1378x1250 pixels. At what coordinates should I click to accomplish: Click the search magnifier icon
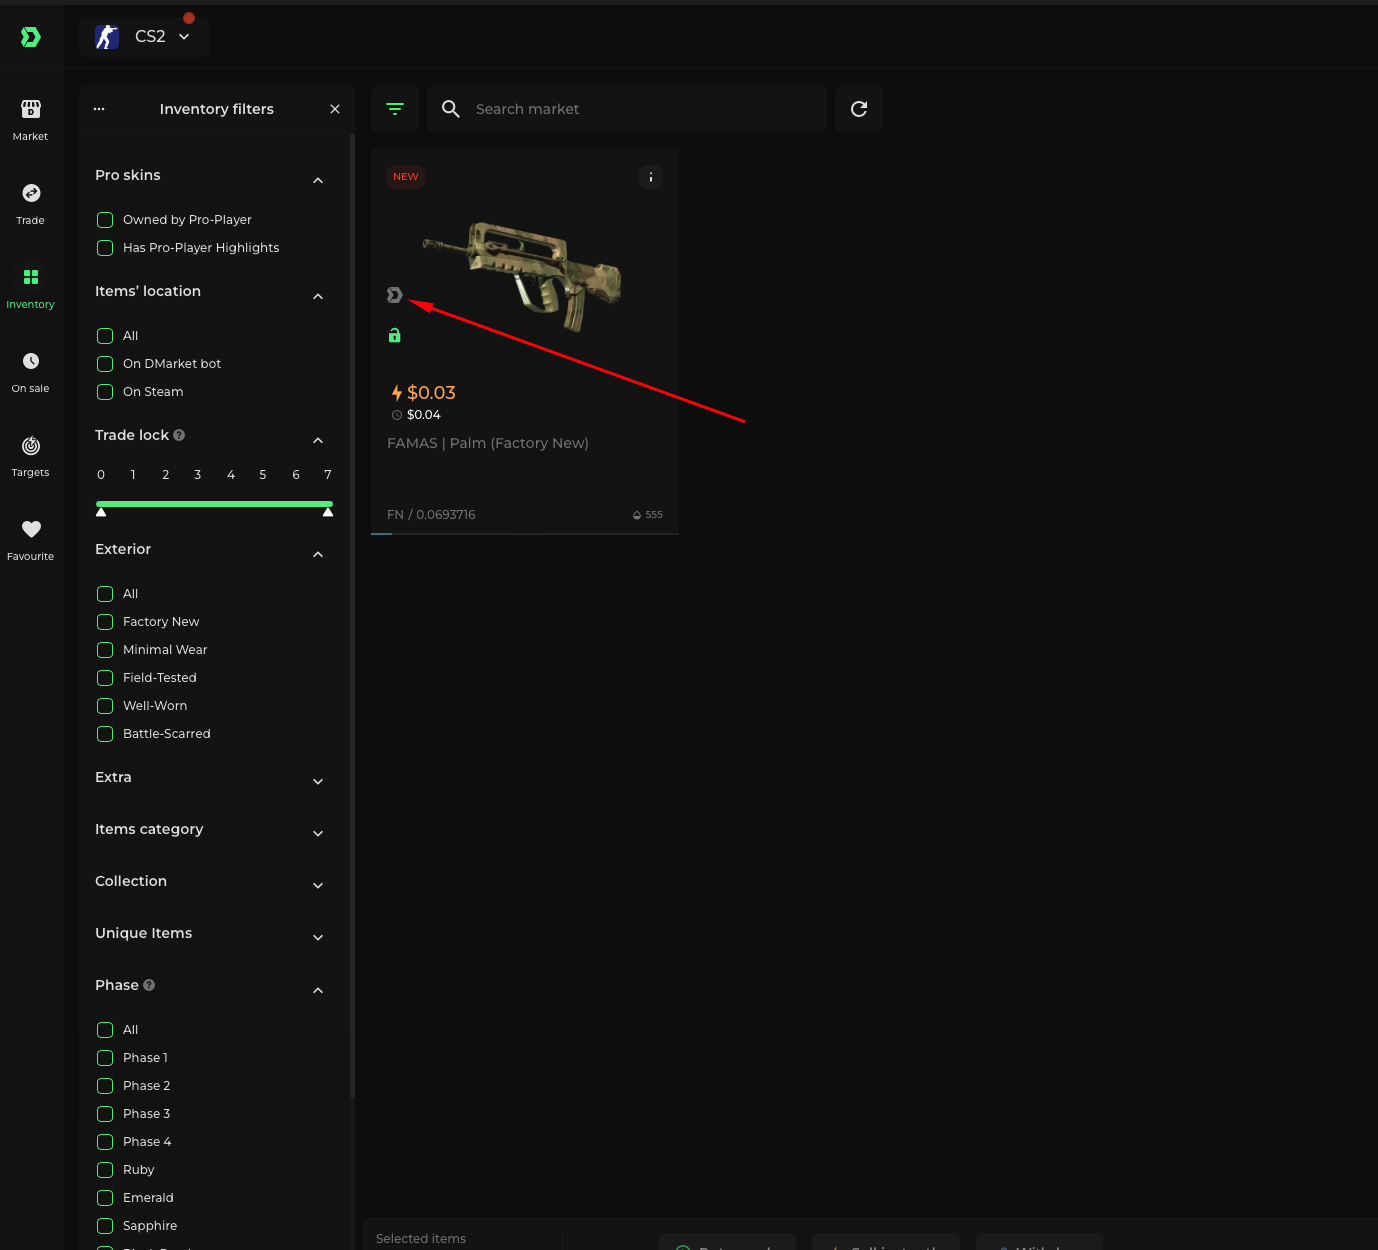click(x=451, y=109)
